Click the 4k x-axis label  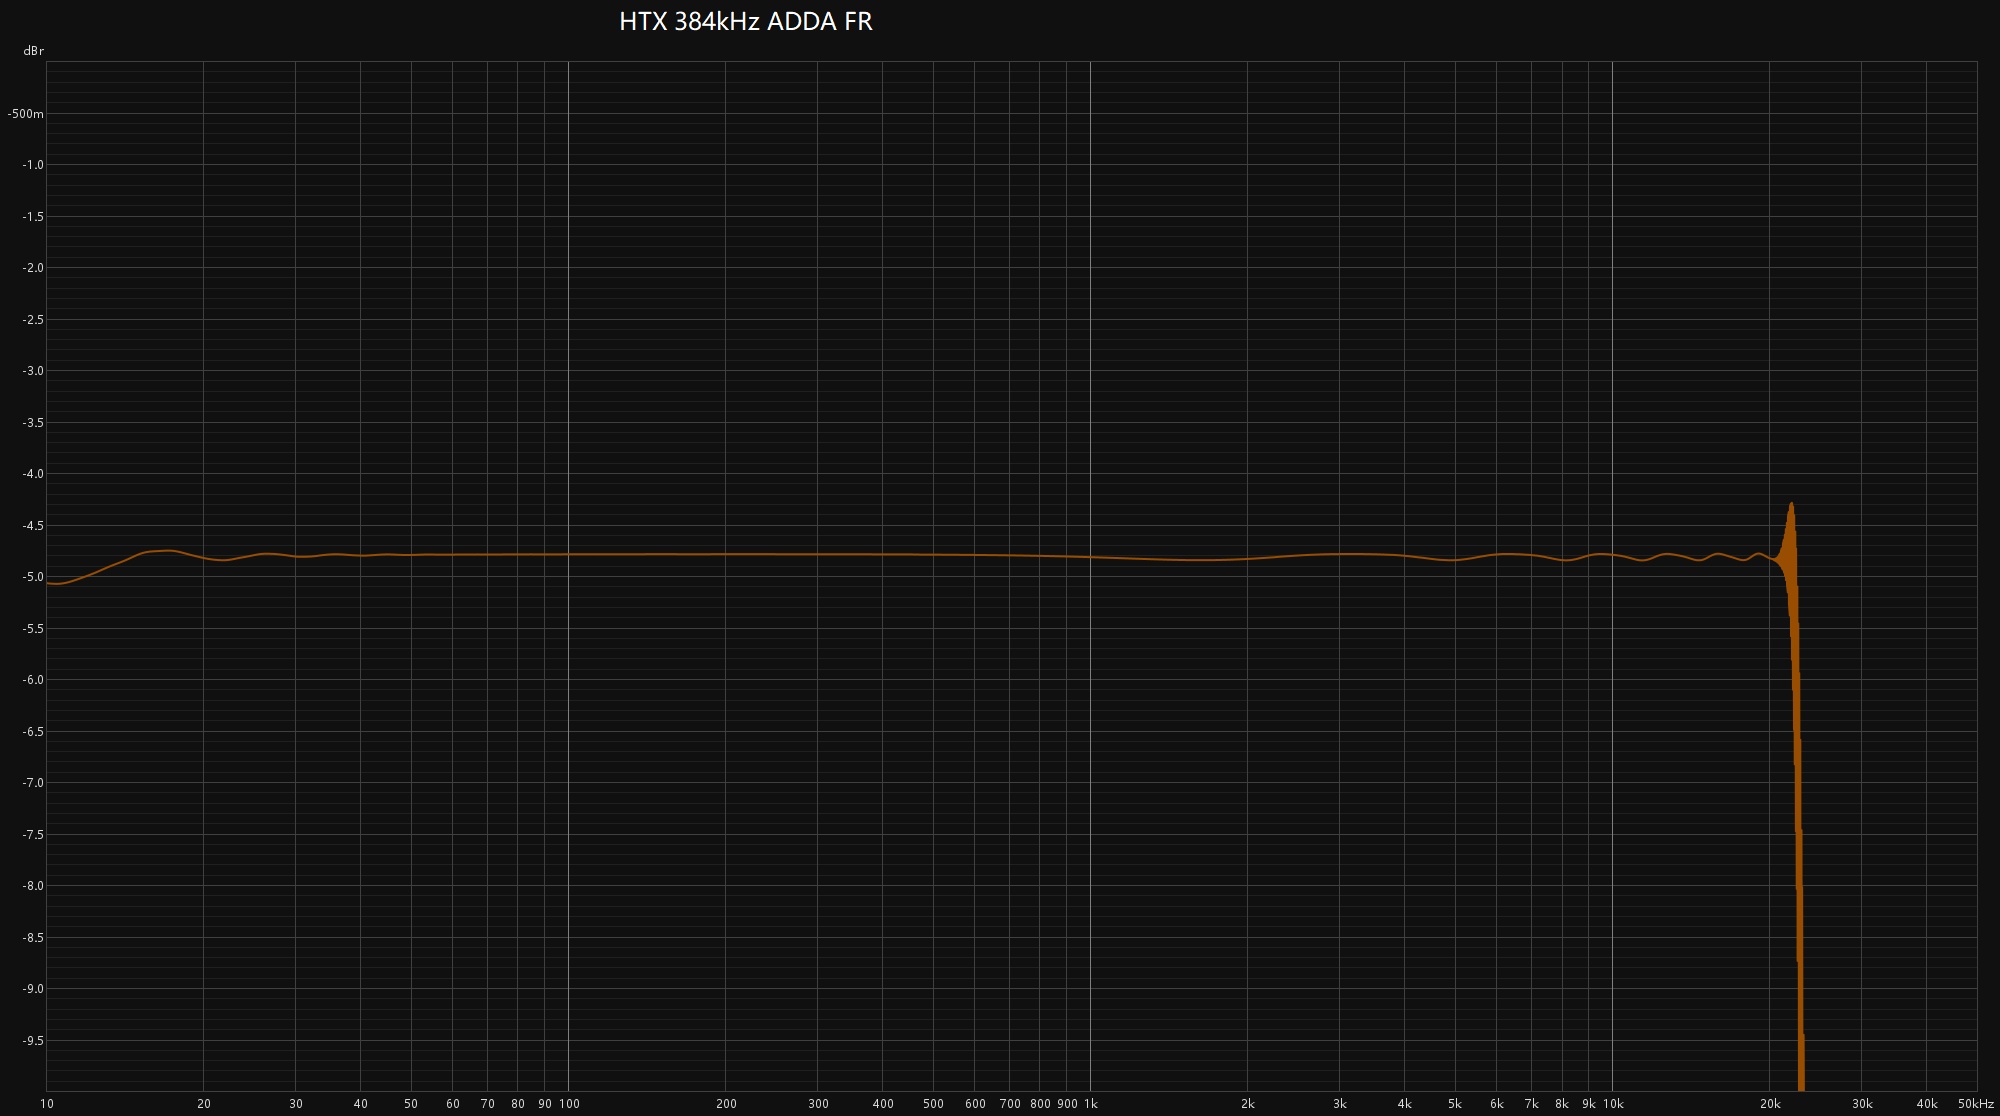[x=1405, y=1104]
